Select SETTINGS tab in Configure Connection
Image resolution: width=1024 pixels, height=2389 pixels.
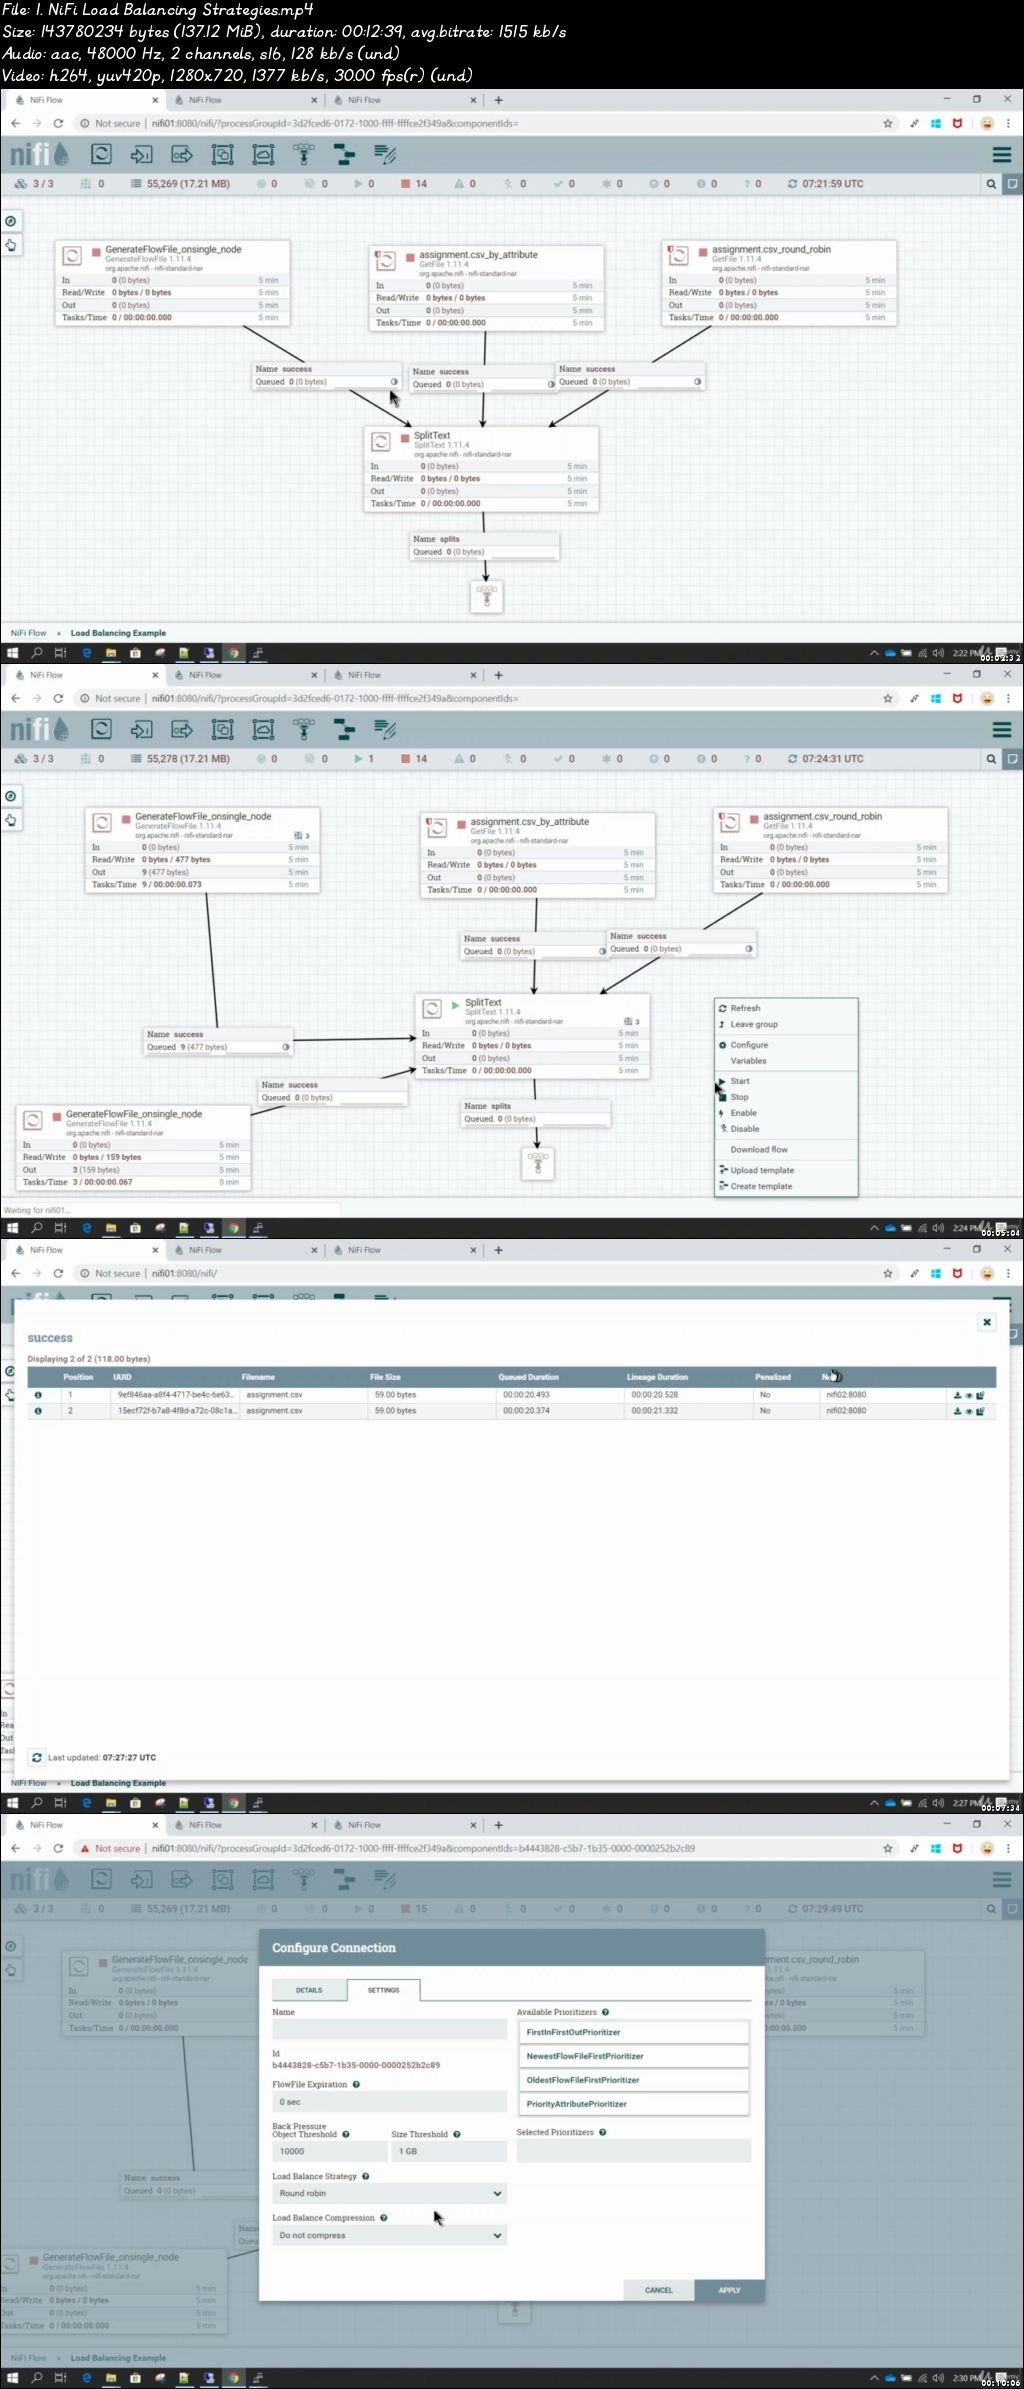coord(383,1990)
